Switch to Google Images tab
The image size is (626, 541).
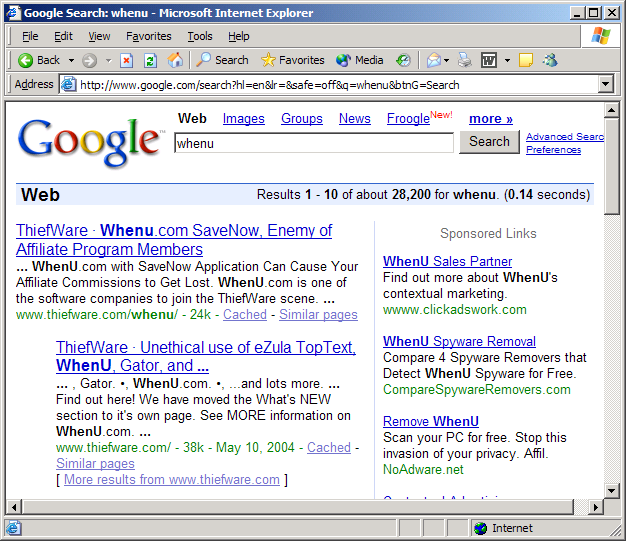(244, 119)
